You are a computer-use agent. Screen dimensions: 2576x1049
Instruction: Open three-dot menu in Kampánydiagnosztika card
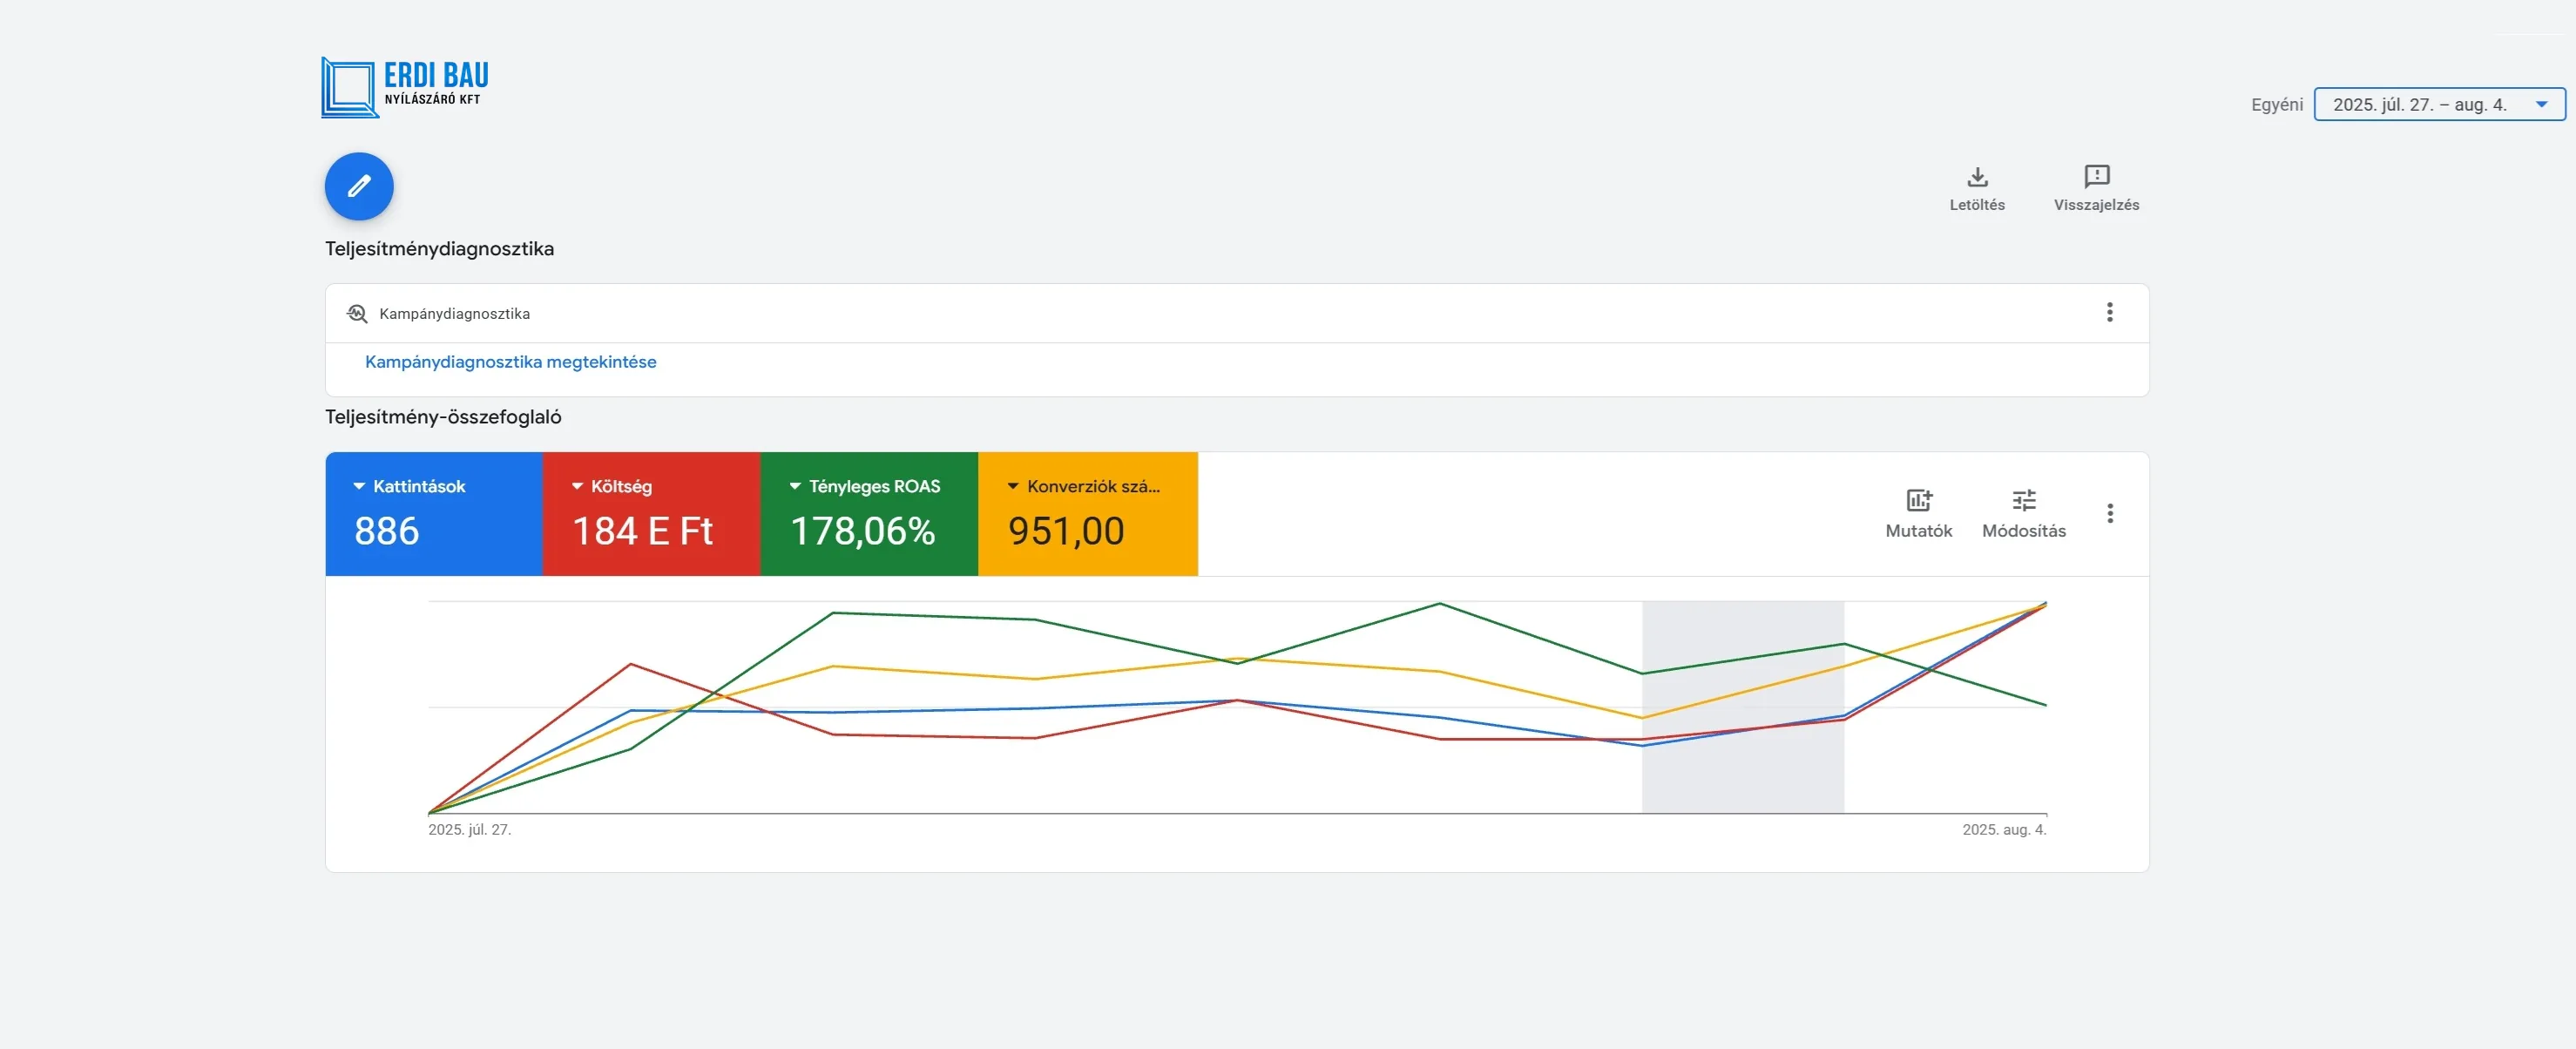tap(2109, 313)
